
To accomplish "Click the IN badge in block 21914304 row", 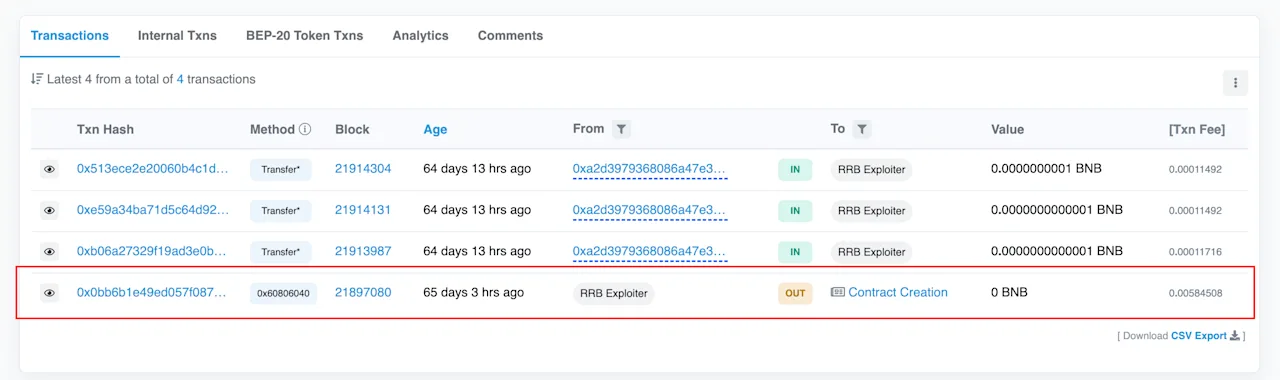I will click(795, 170).
